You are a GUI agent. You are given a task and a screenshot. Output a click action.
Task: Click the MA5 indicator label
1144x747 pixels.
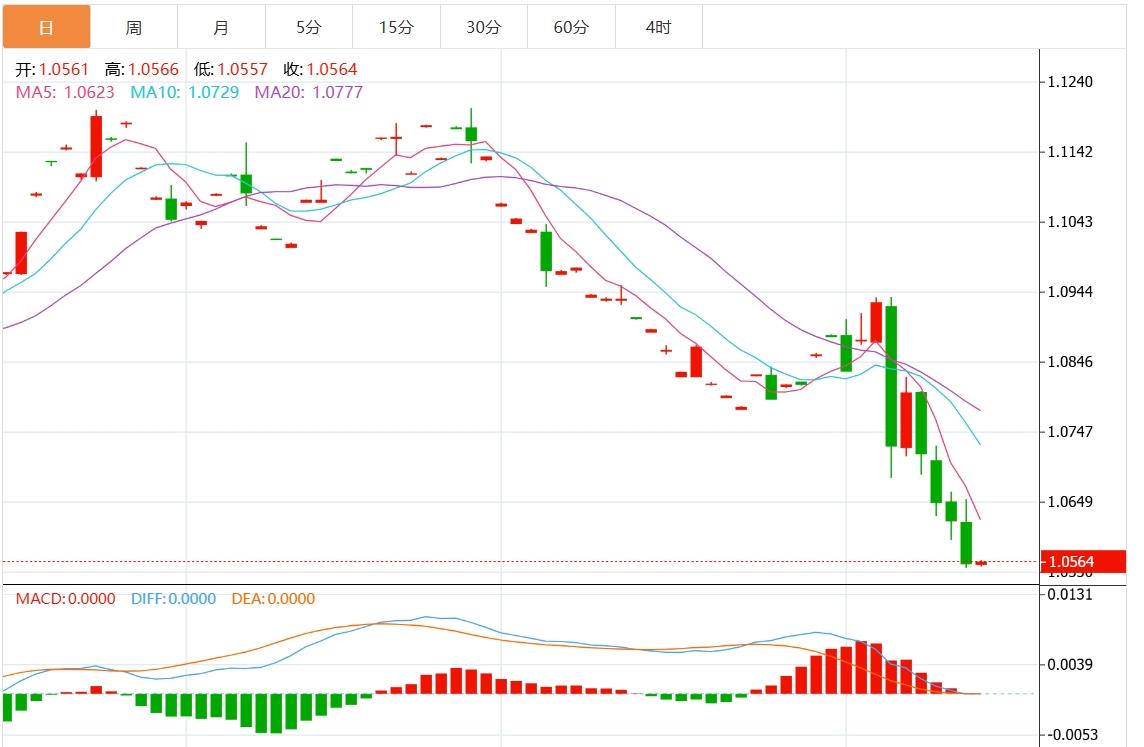pos(65,92)
